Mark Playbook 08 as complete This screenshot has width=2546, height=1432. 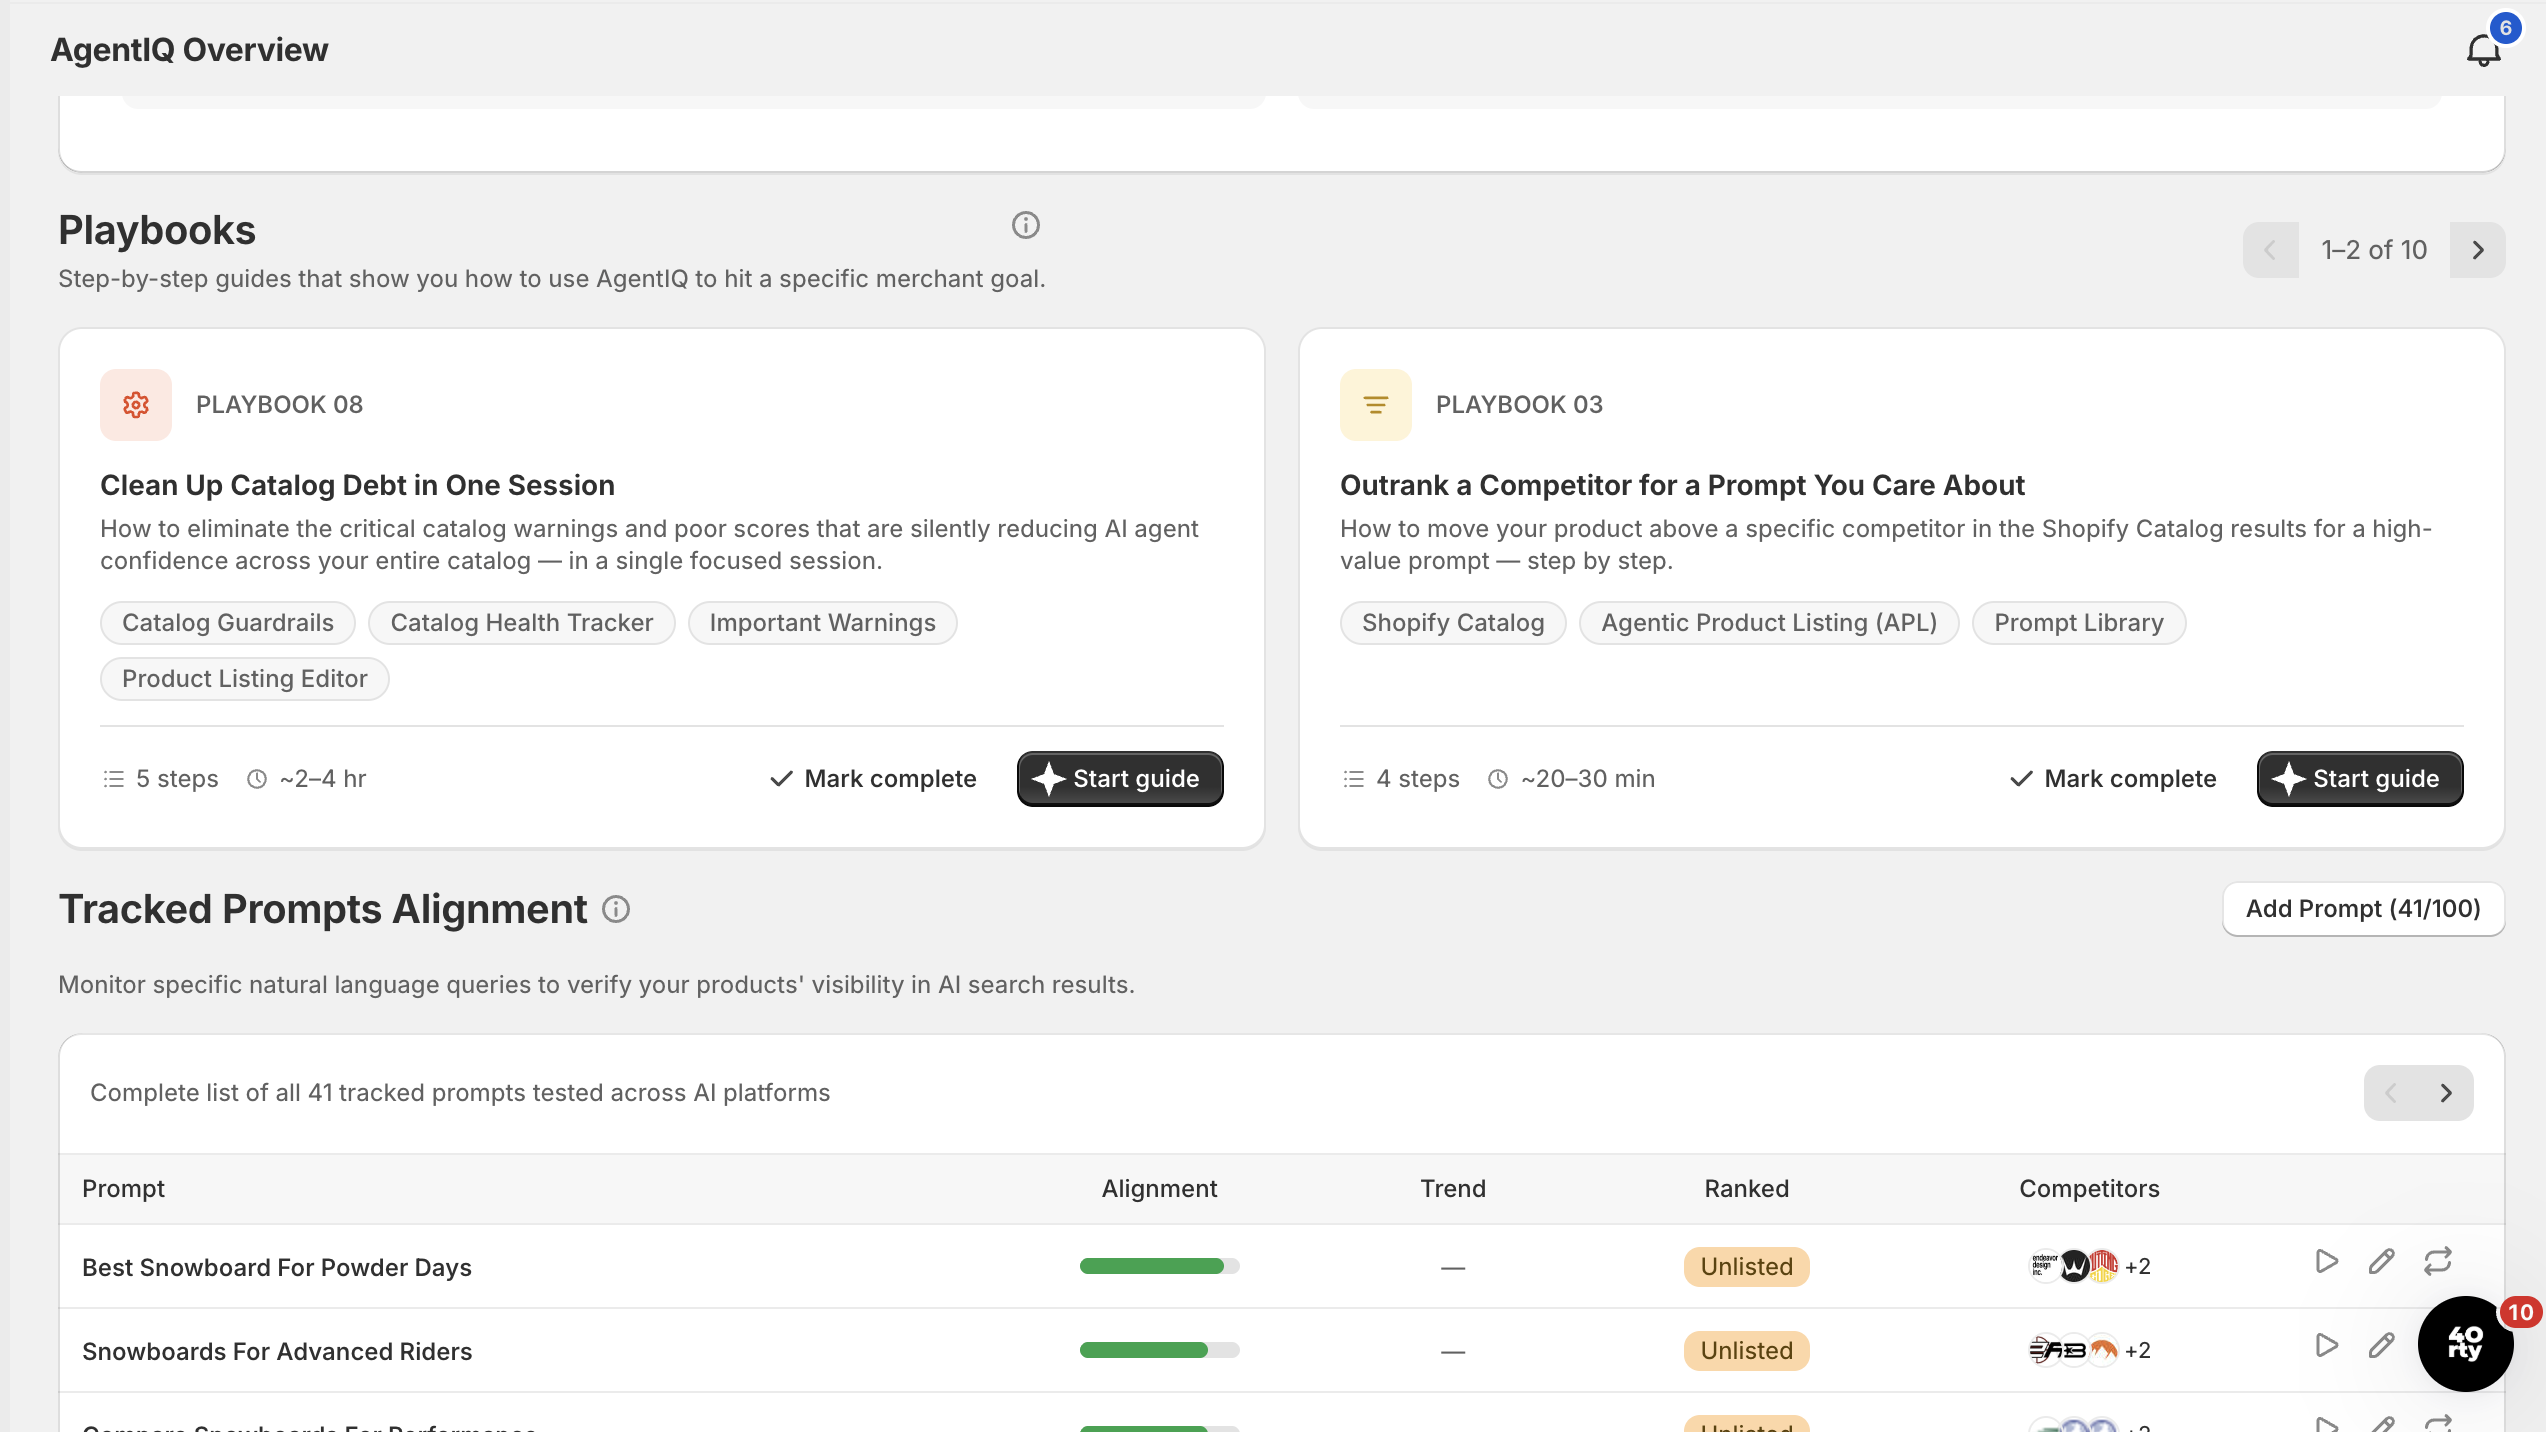point(873,779)
